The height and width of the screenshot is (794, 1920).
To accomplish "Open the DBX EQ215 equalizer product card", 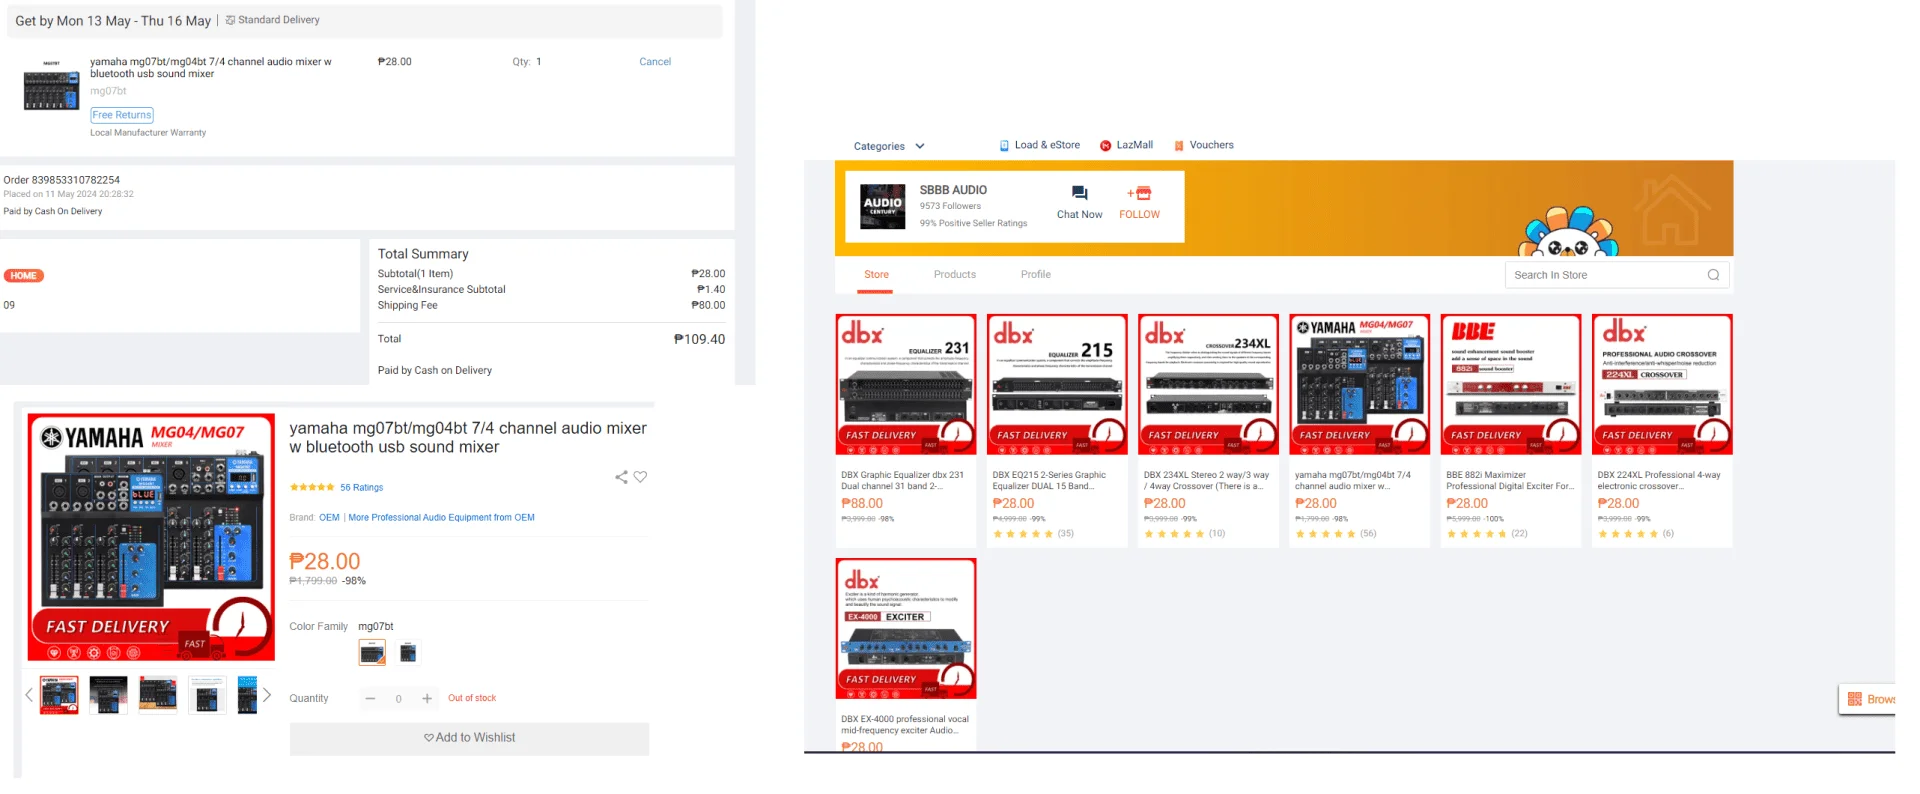I will pyautogui.click(x=1057, y=430).
